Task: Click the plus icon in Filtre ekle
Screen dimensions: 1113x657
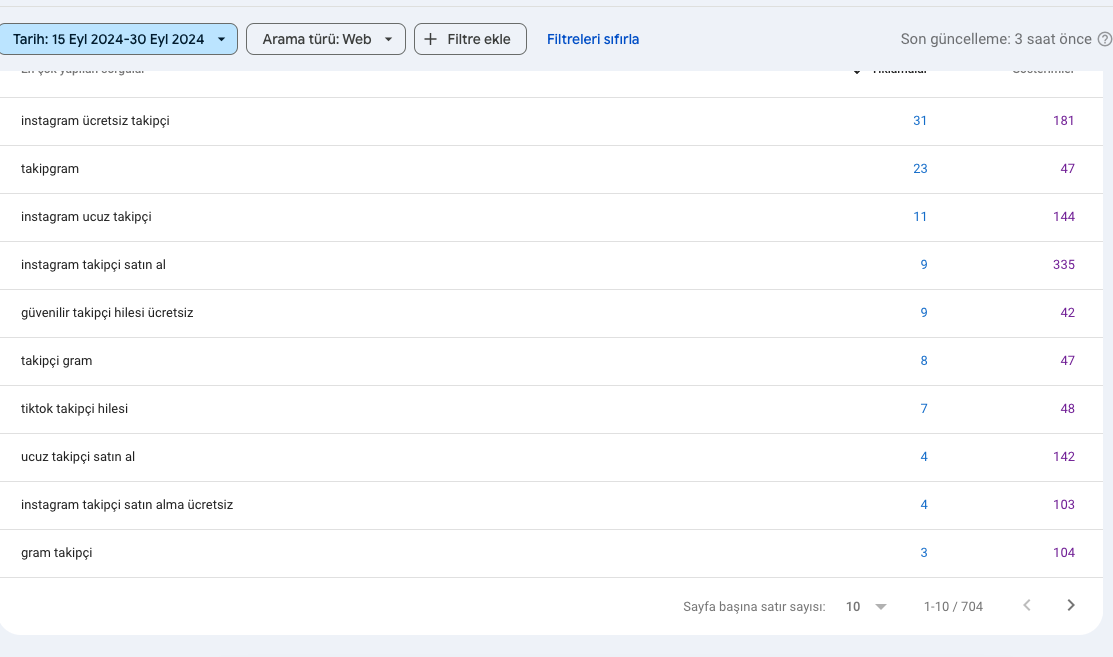Action: point(430,39)
